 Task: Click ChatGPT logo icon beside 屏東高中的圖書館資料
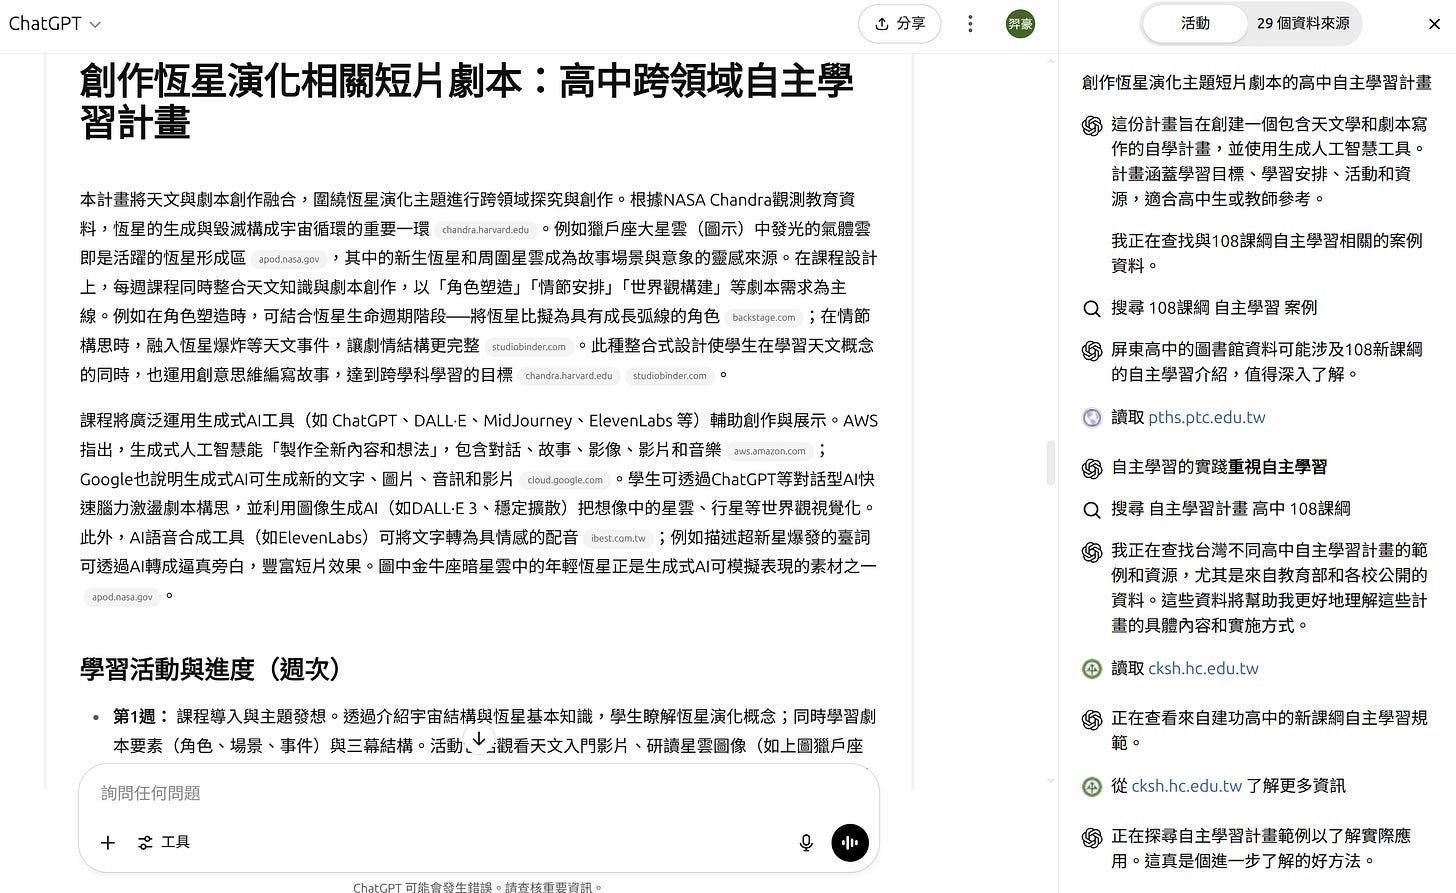coord(1092,350)
